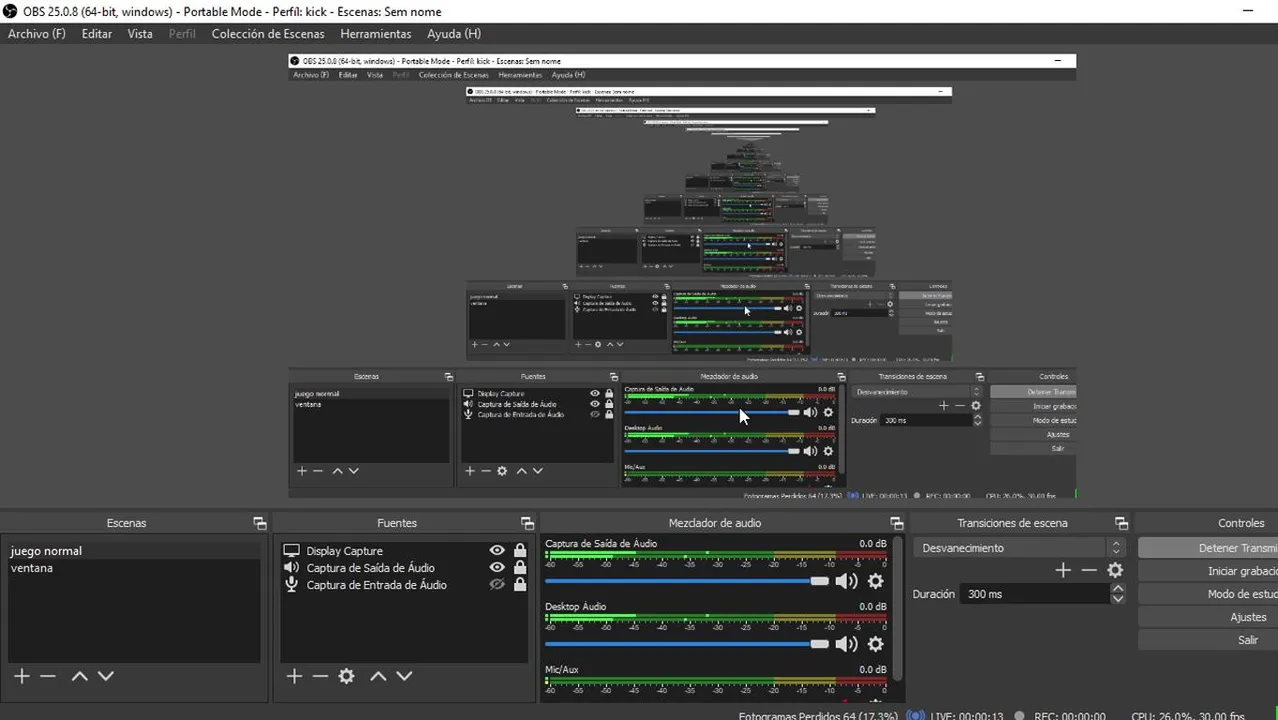This screenshot has height=720, width=1278.
Task: Hide the Captura de Saída de Áudio source
Action: tap(497, 568)
